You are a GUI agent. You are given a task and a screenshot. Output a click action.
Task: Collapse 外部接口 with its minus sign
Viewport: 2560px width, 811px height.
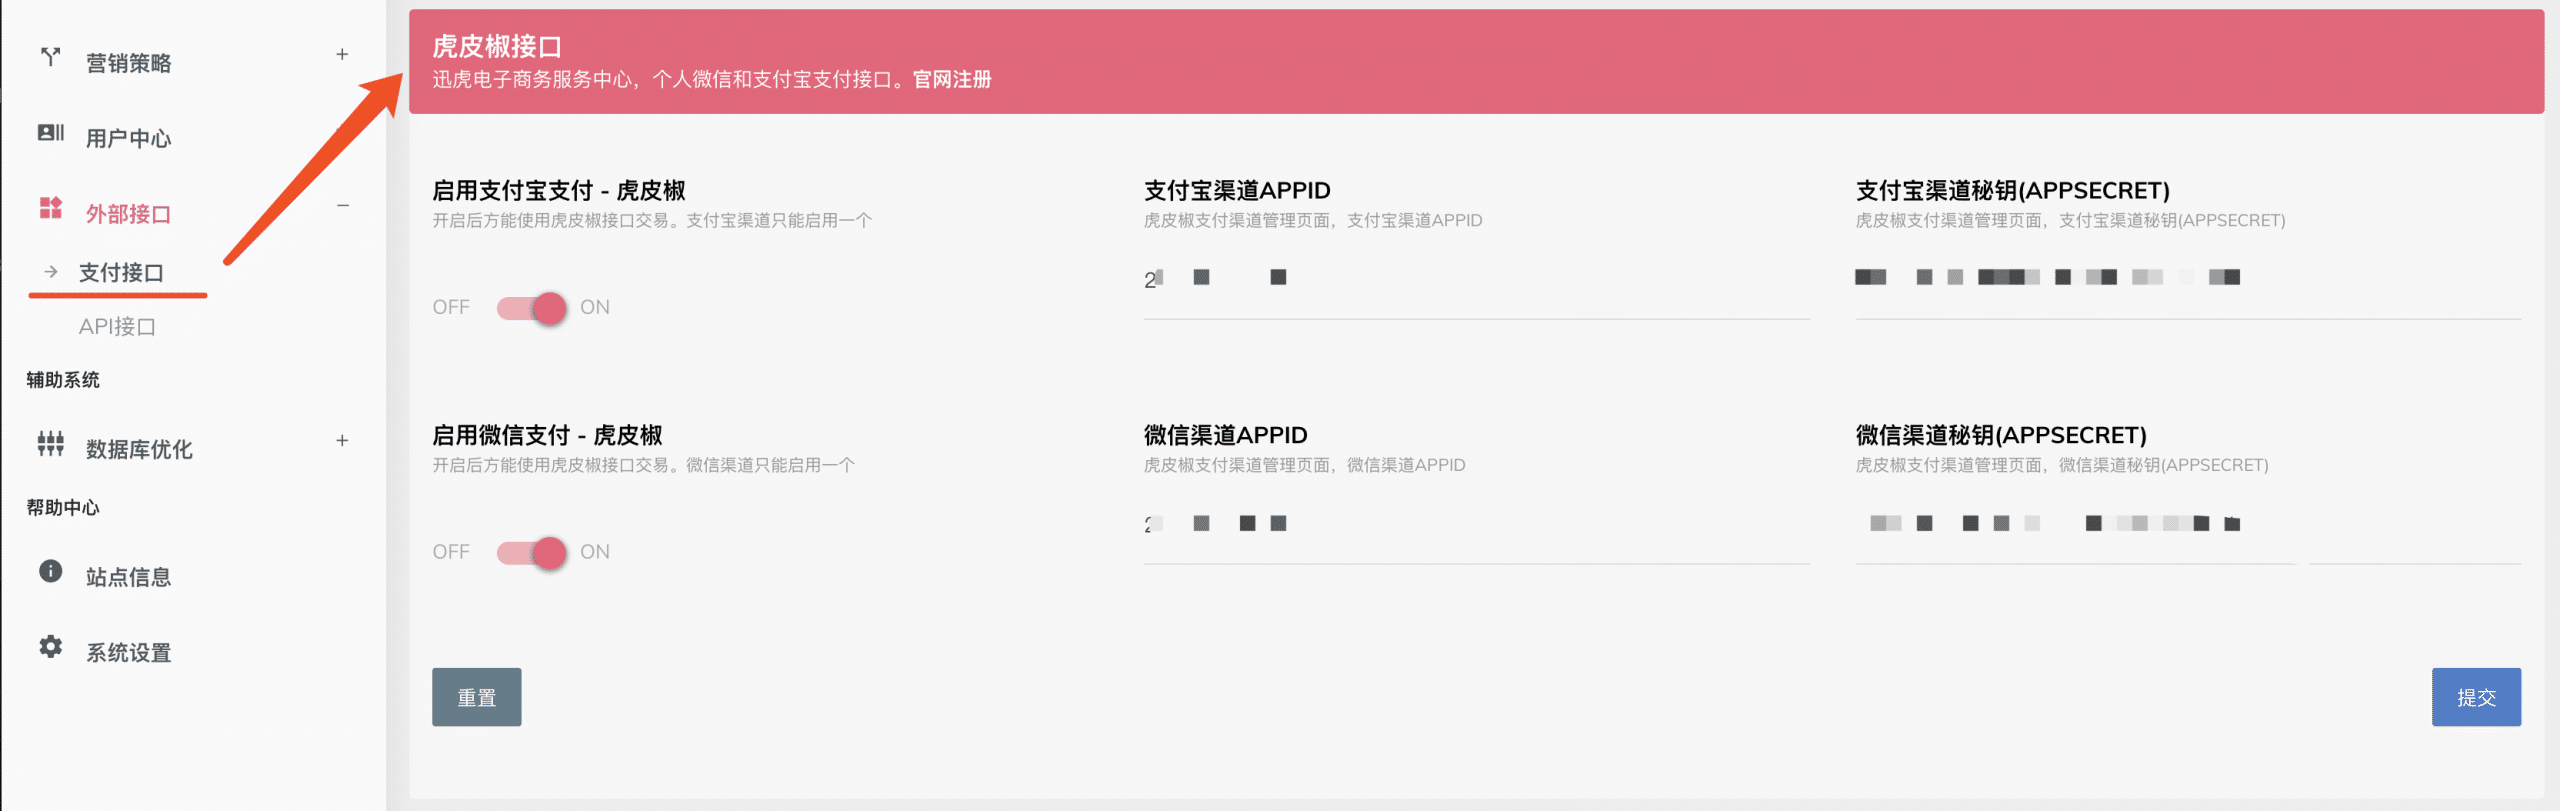(x=343, y=206)
